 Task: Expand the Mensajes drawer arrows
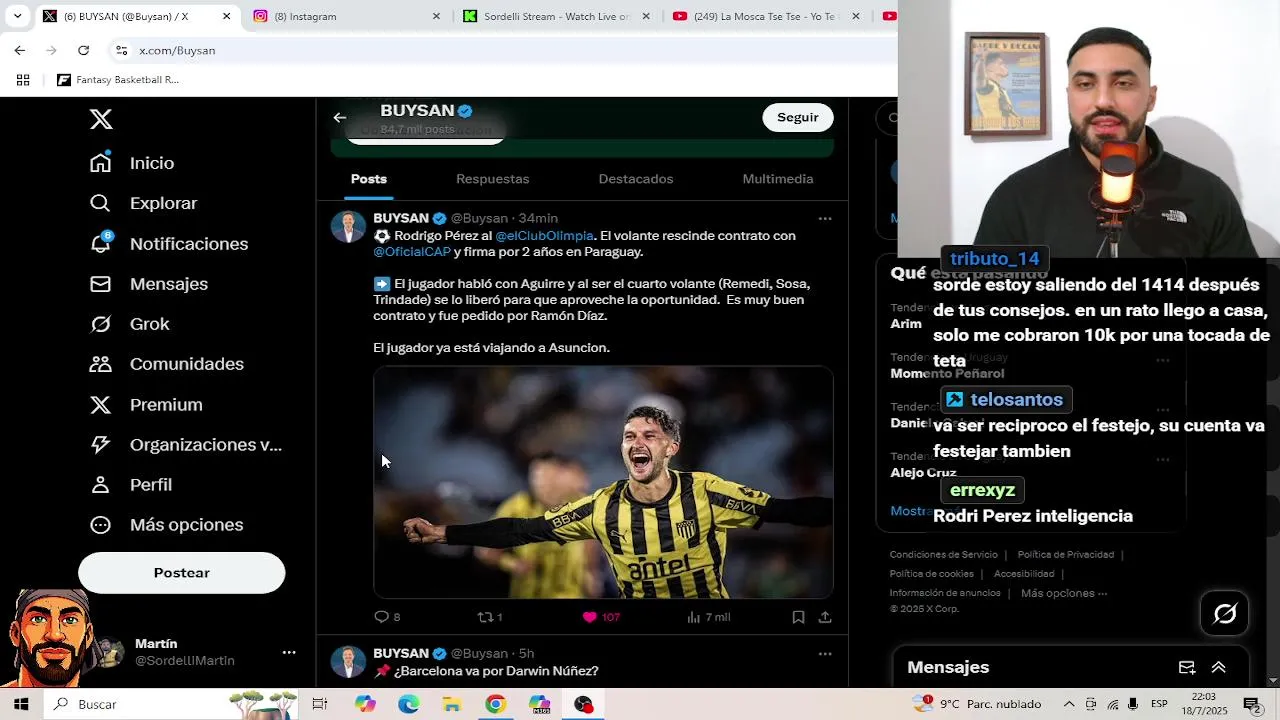click(1219, 667)
